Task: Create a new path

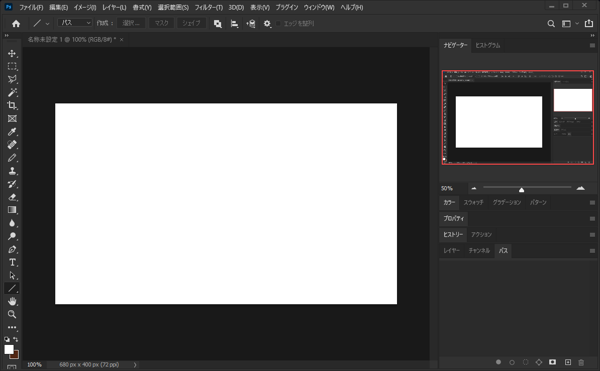Action: pos(568,362)
